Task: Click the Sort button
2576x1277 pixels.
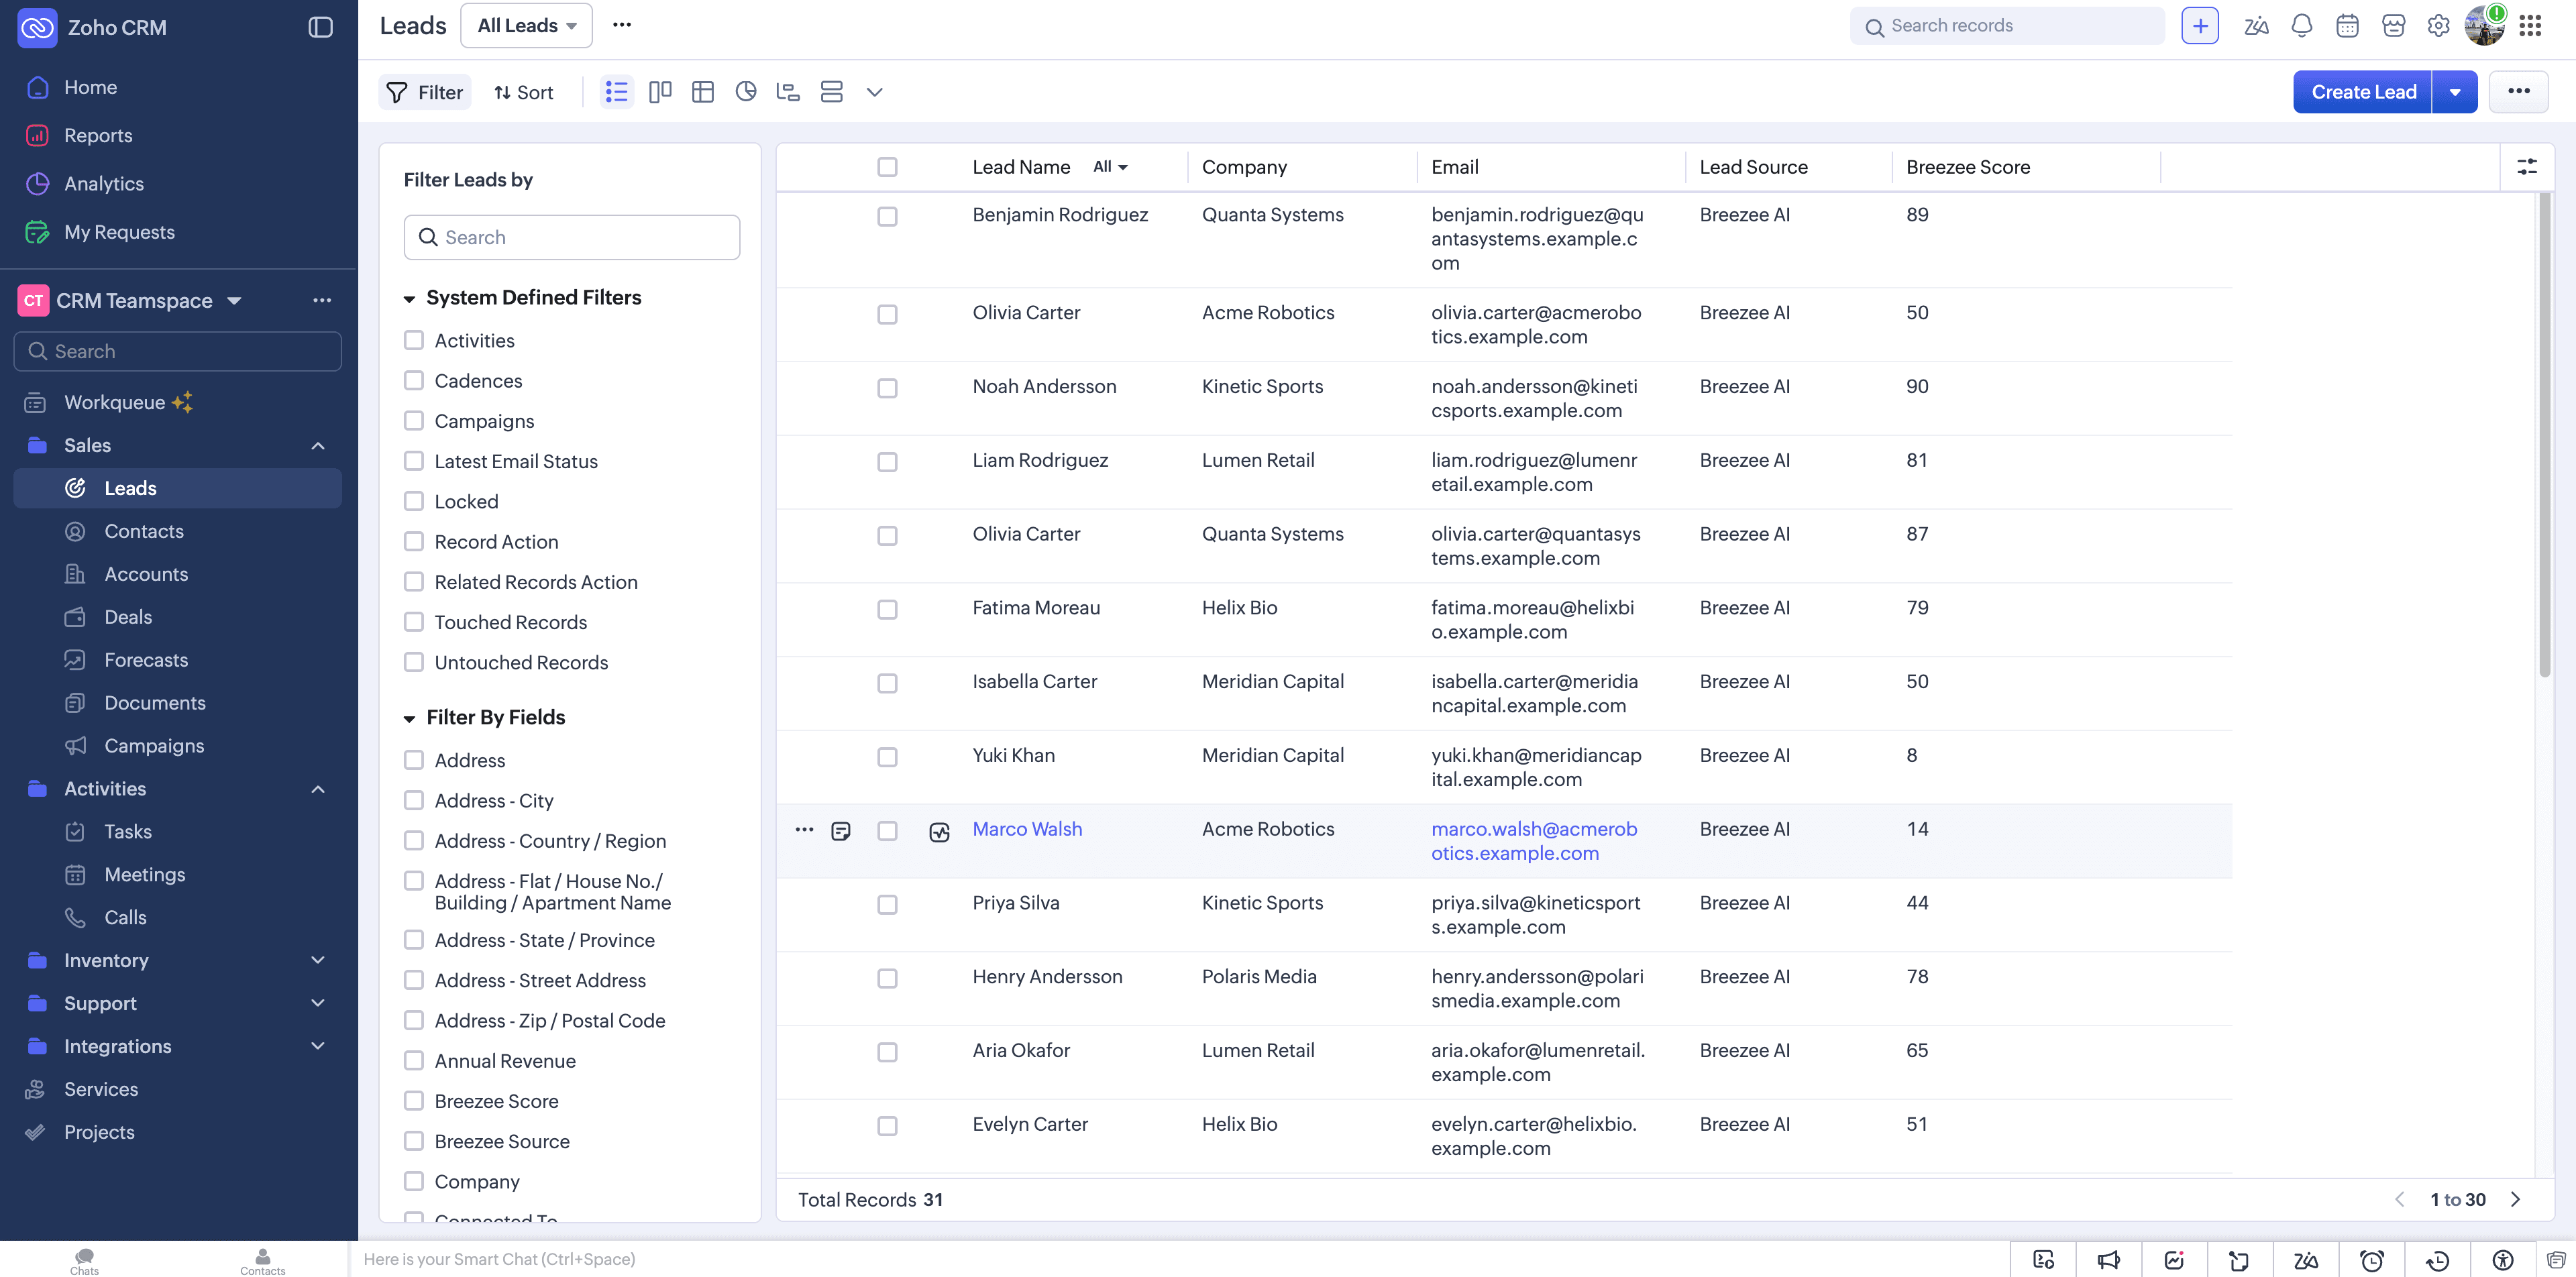Action: click(523, 92)
